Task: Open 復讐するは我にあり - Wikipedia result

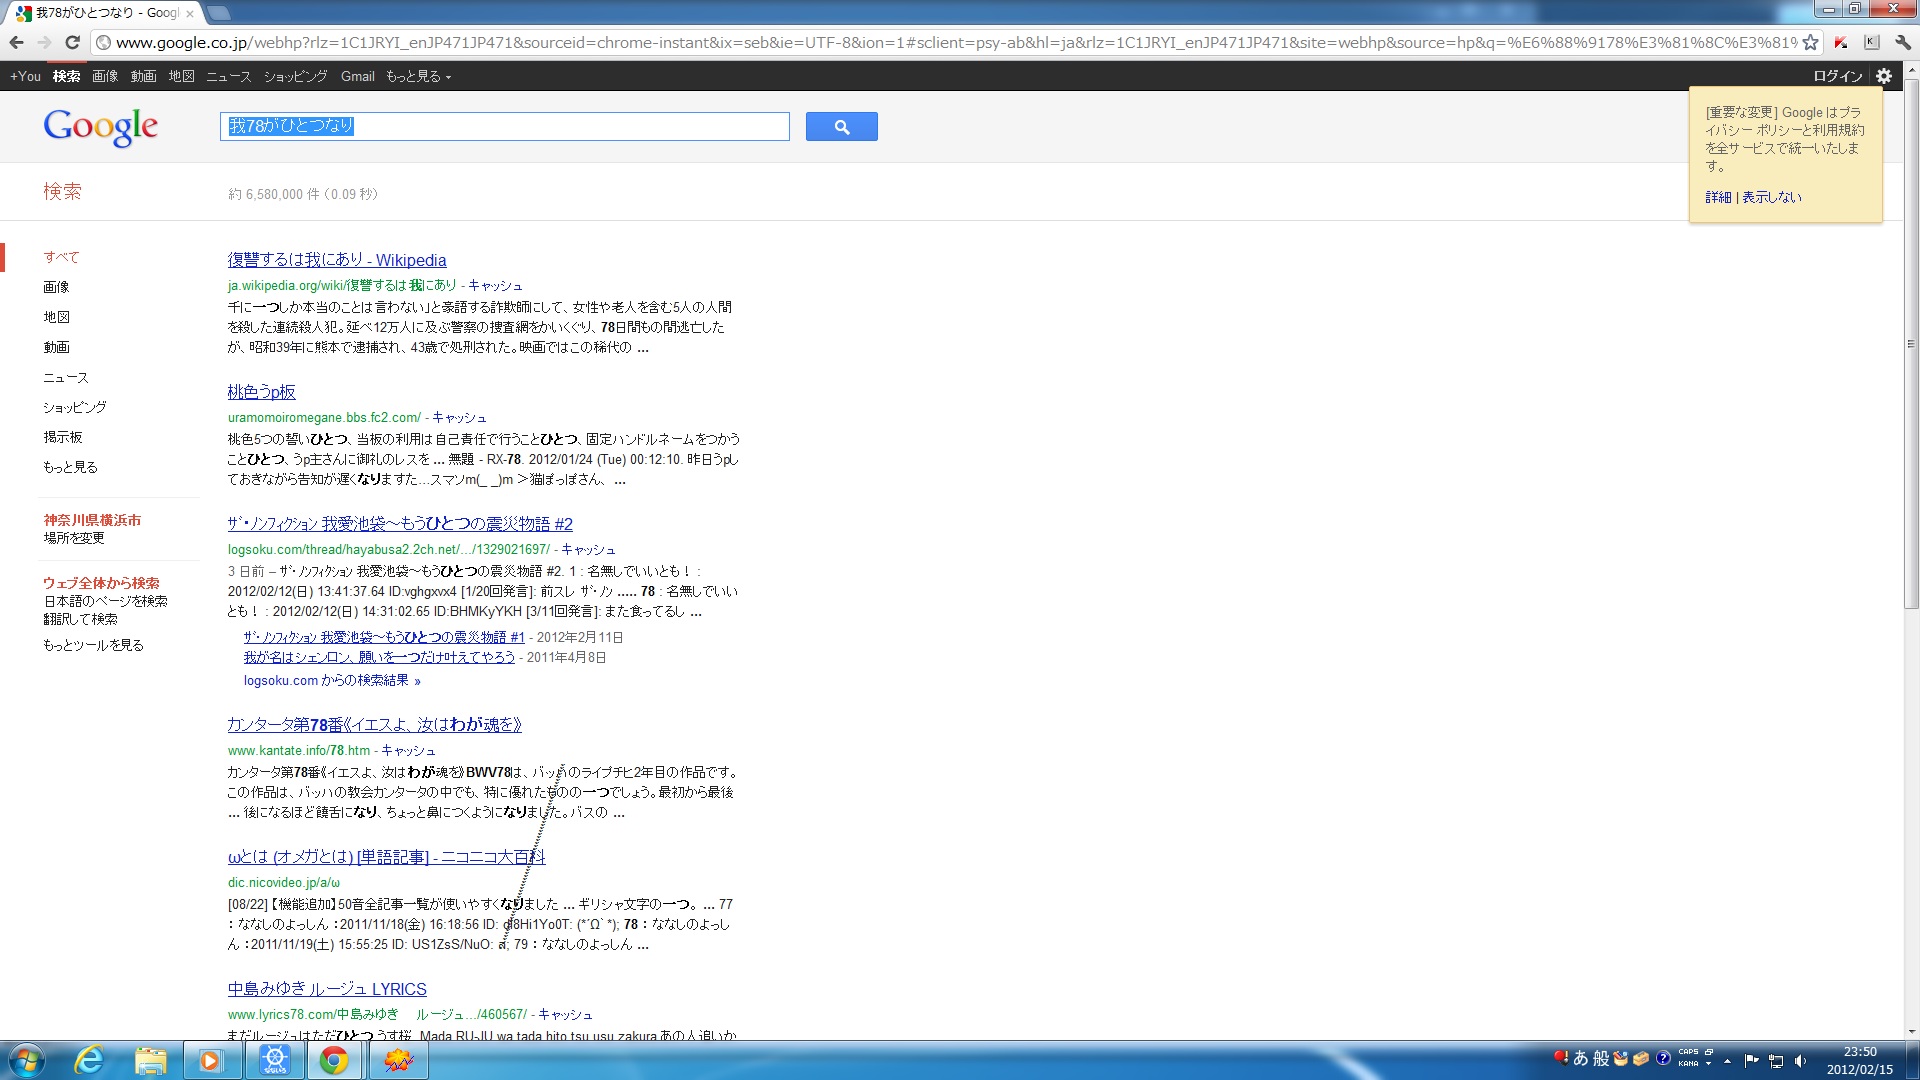Action: point(337,260)
